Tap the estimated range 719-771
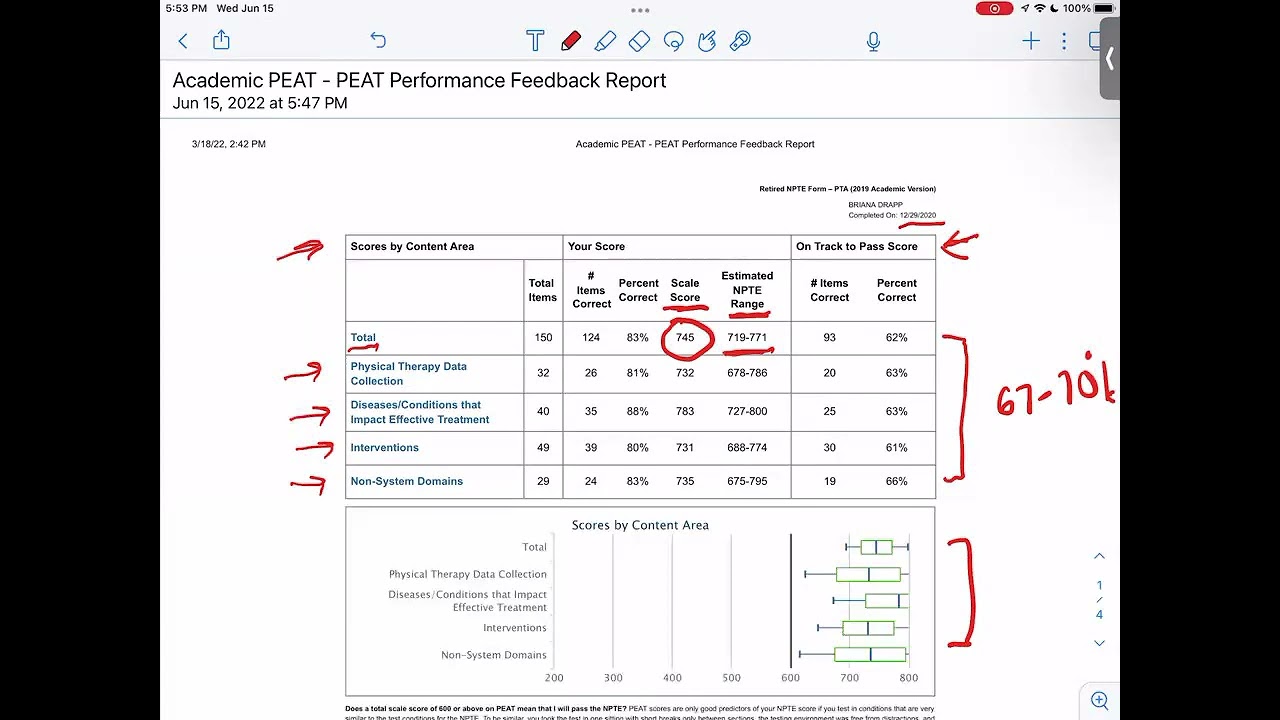1280x720 pixels. (x=747, y=338)
